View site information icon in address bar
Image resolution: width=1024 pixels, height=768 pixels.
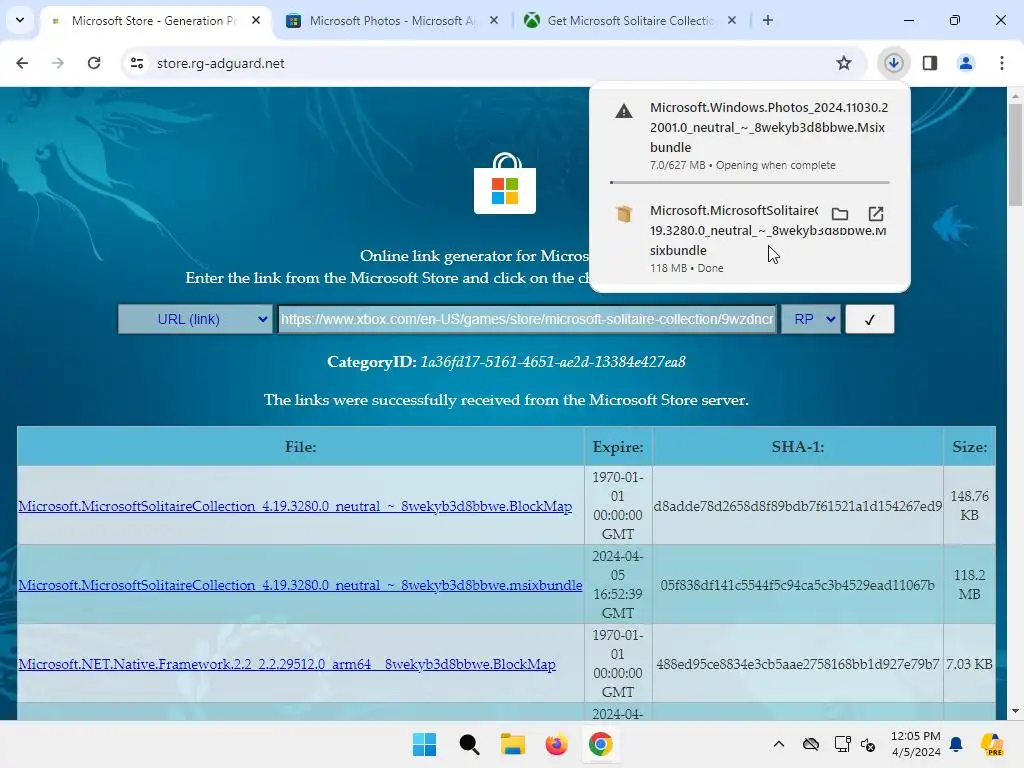pos(137,63)
